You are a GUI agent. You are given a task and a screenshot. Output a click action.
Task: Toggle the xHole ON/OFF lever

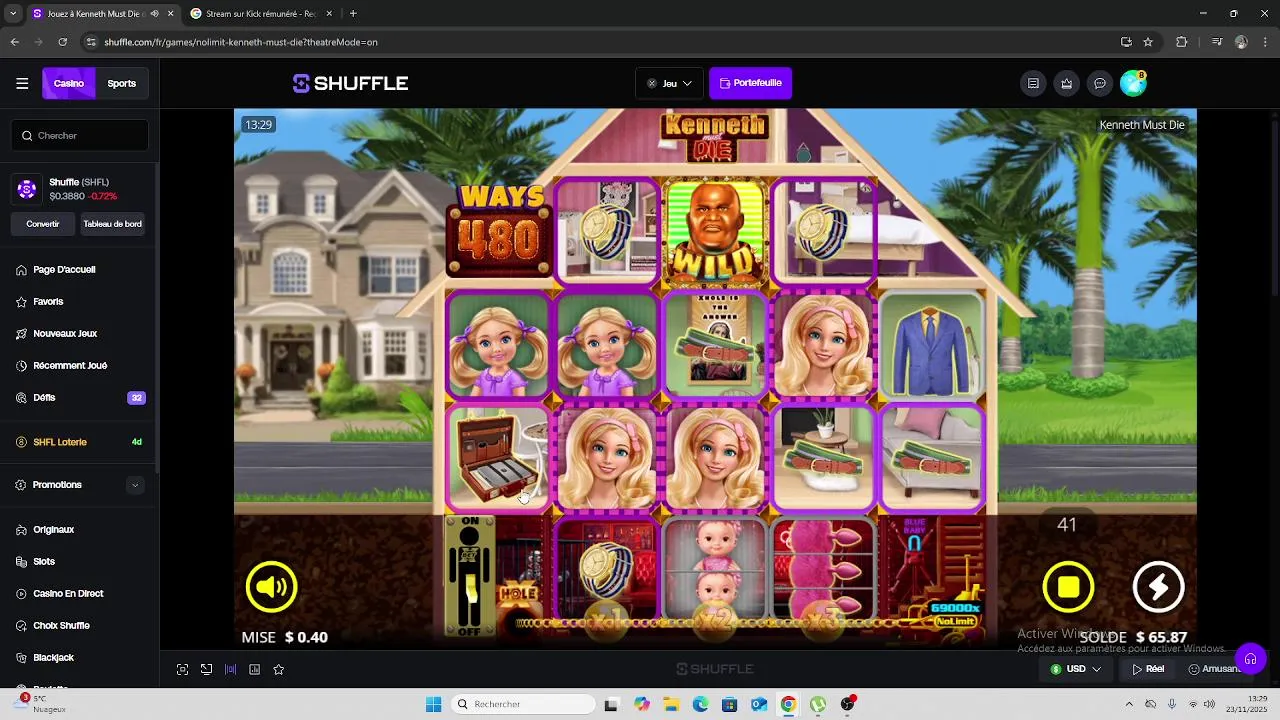click(470, 578)
